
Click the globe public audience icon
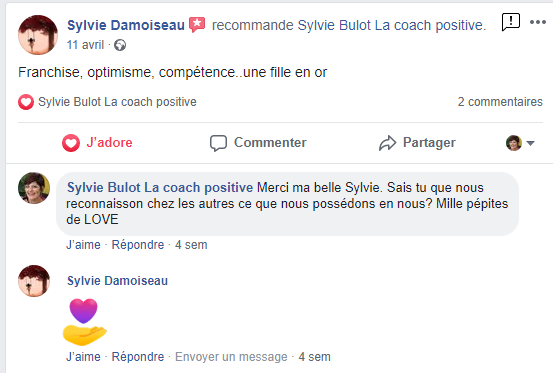[120, 45]
